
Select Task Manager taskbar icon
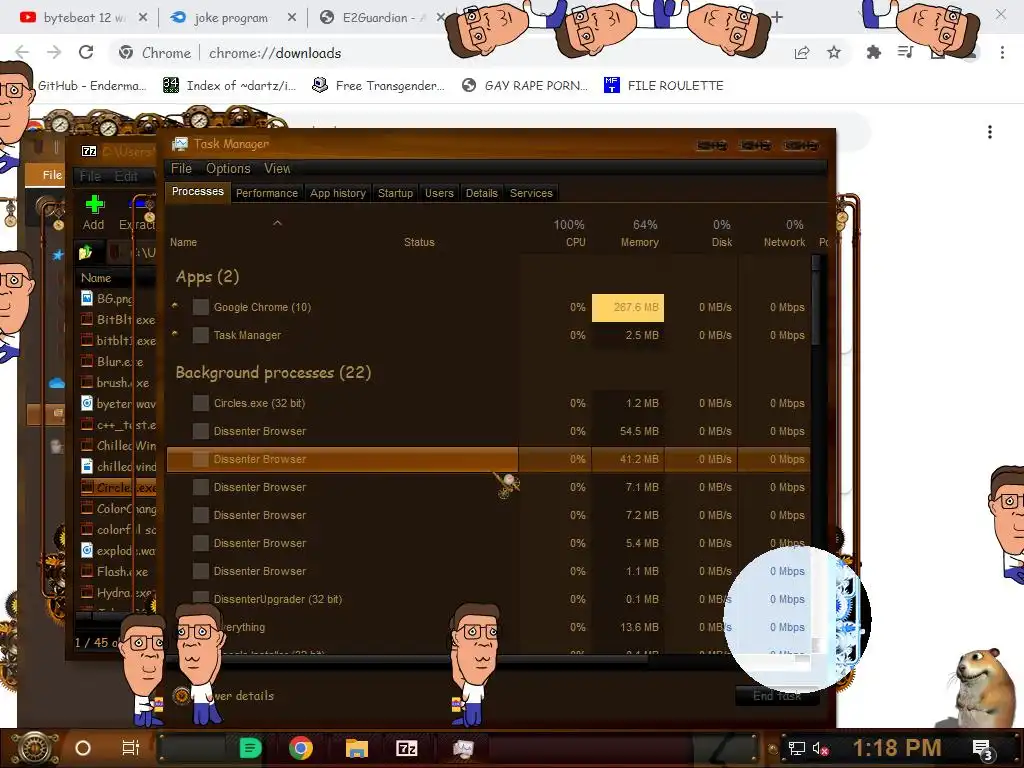coord(463,748)
